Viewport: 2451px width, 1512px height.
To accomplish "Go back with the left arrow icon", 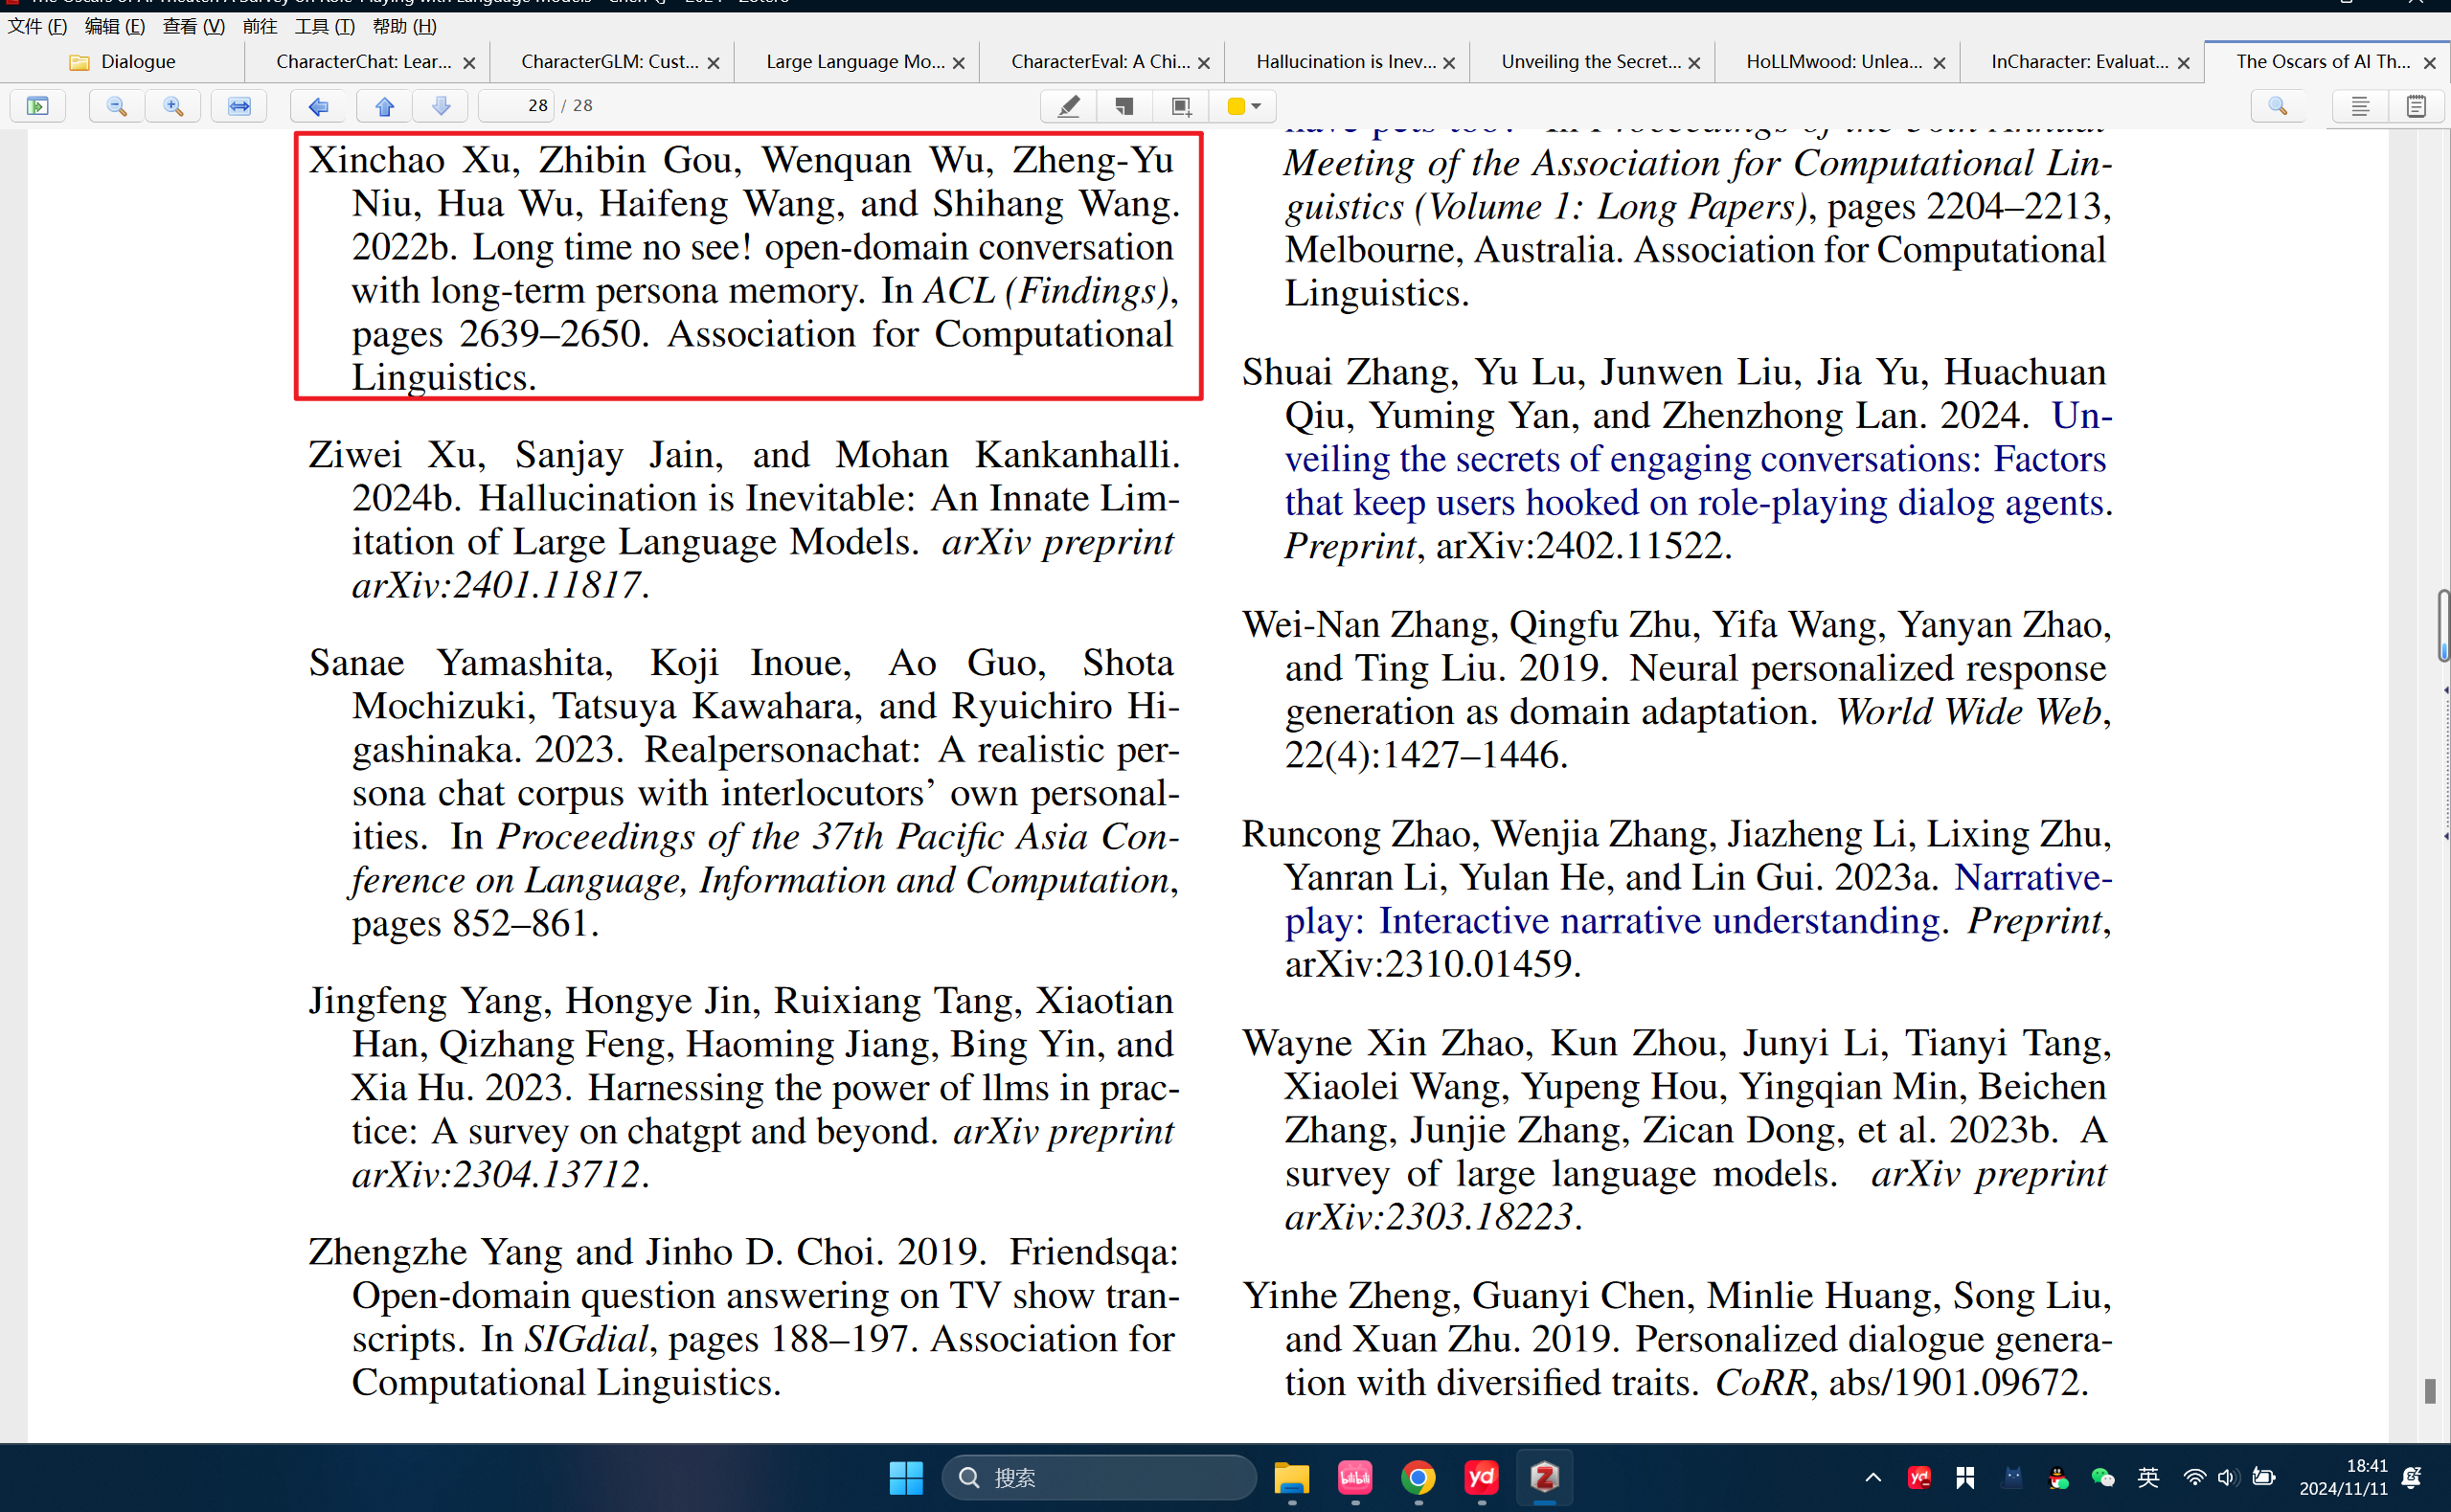I will tap(318, 106).
